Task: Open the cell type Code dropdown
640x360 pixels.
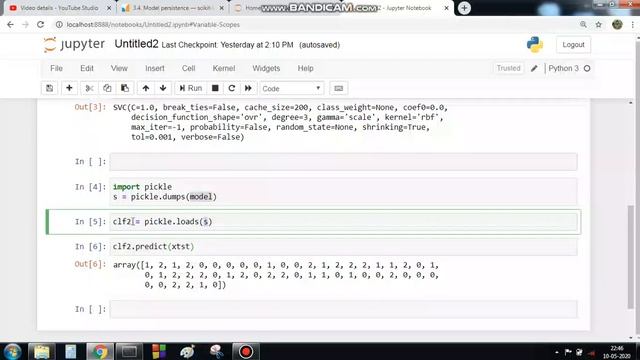Action: pyautogui.click(x=292, y=89)
